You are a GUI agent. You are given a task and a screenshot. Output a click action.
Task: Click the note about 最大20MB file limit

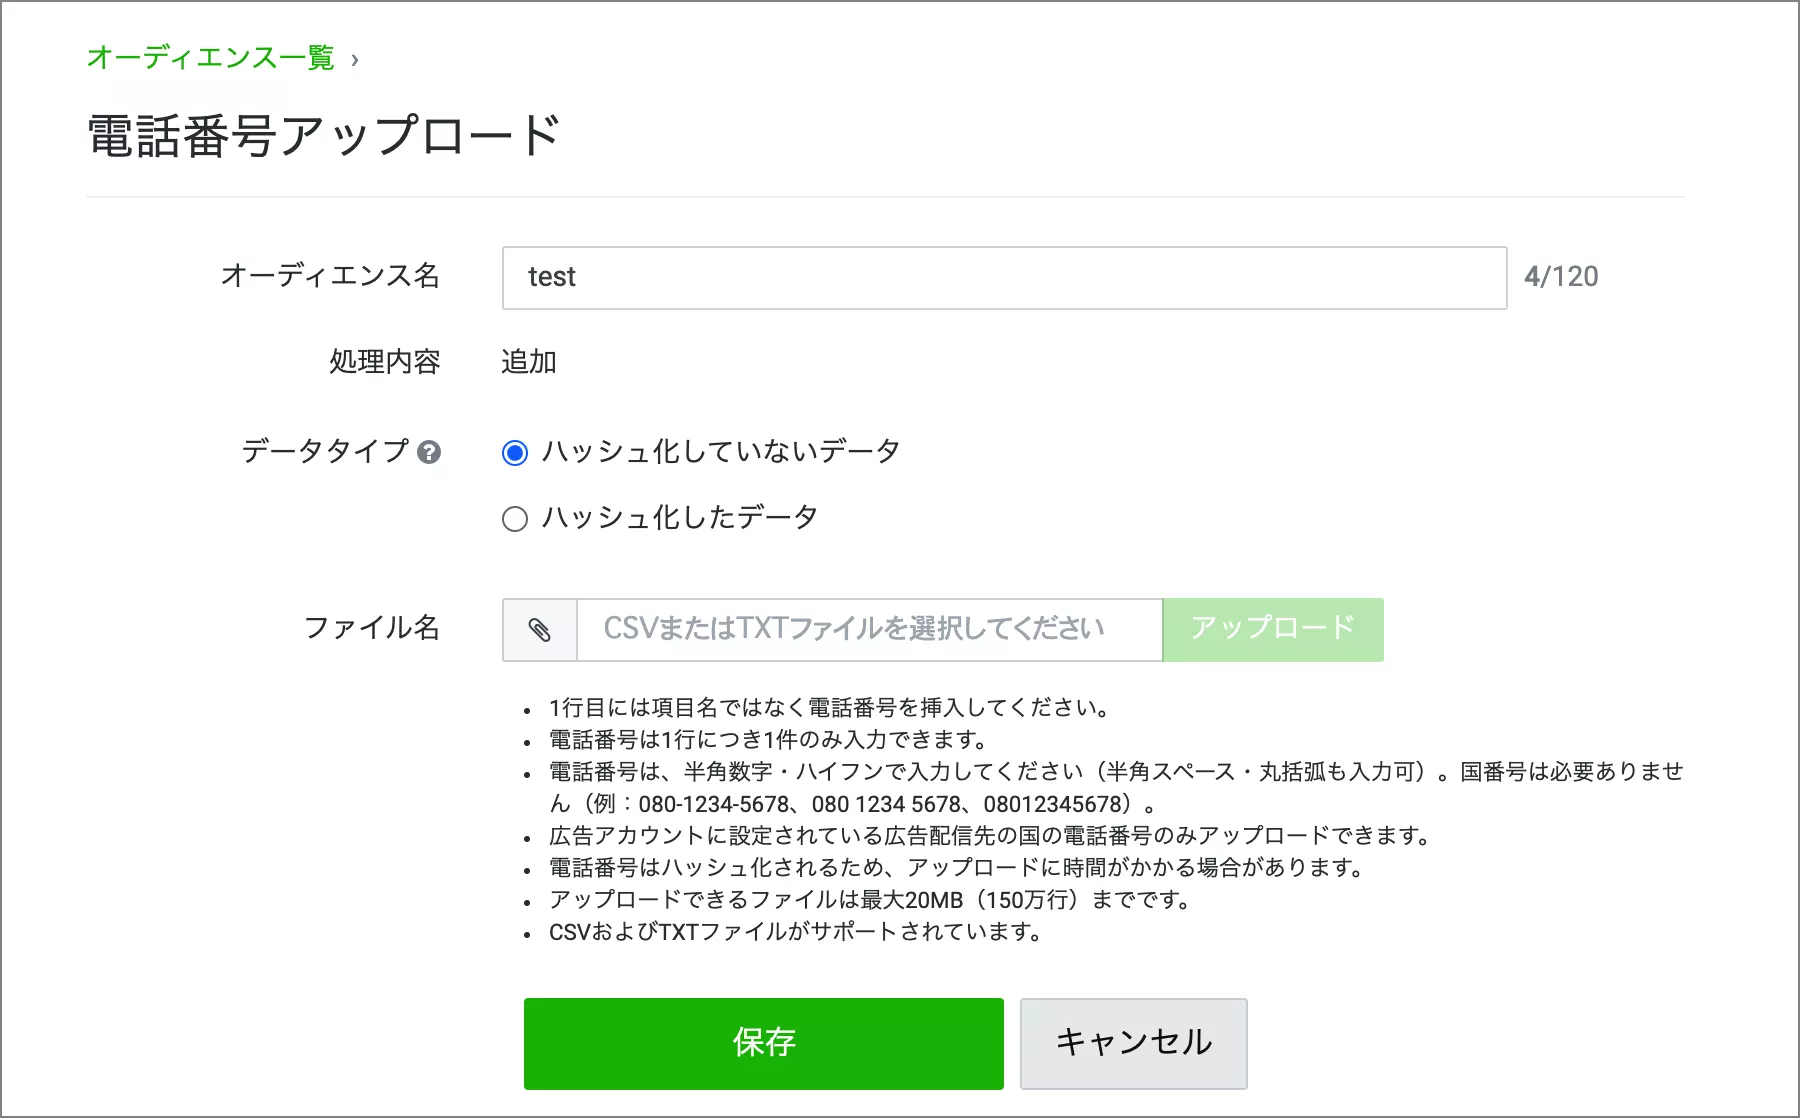[x=870, y=900]
